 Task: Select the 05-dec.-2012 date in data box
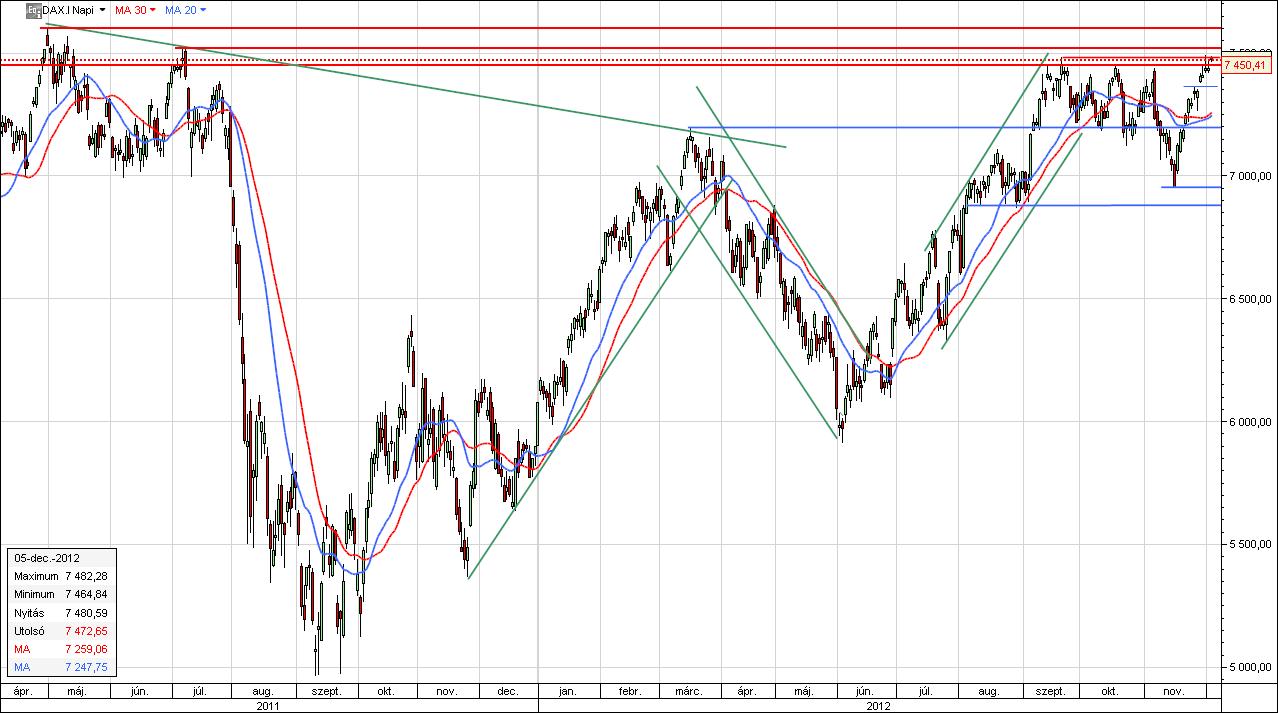[x=46, y=560]
